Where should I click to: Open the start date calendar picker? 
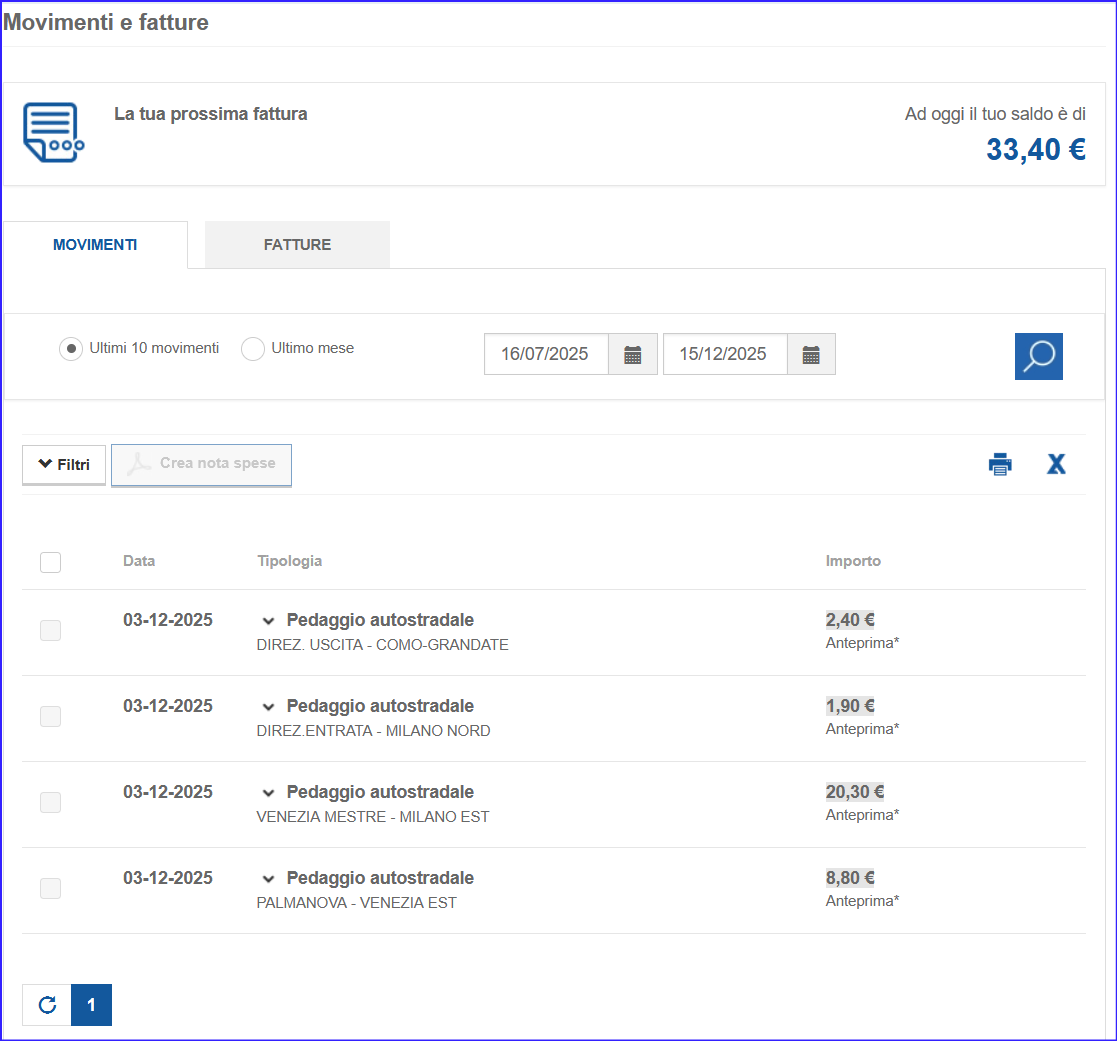point(633,354)
